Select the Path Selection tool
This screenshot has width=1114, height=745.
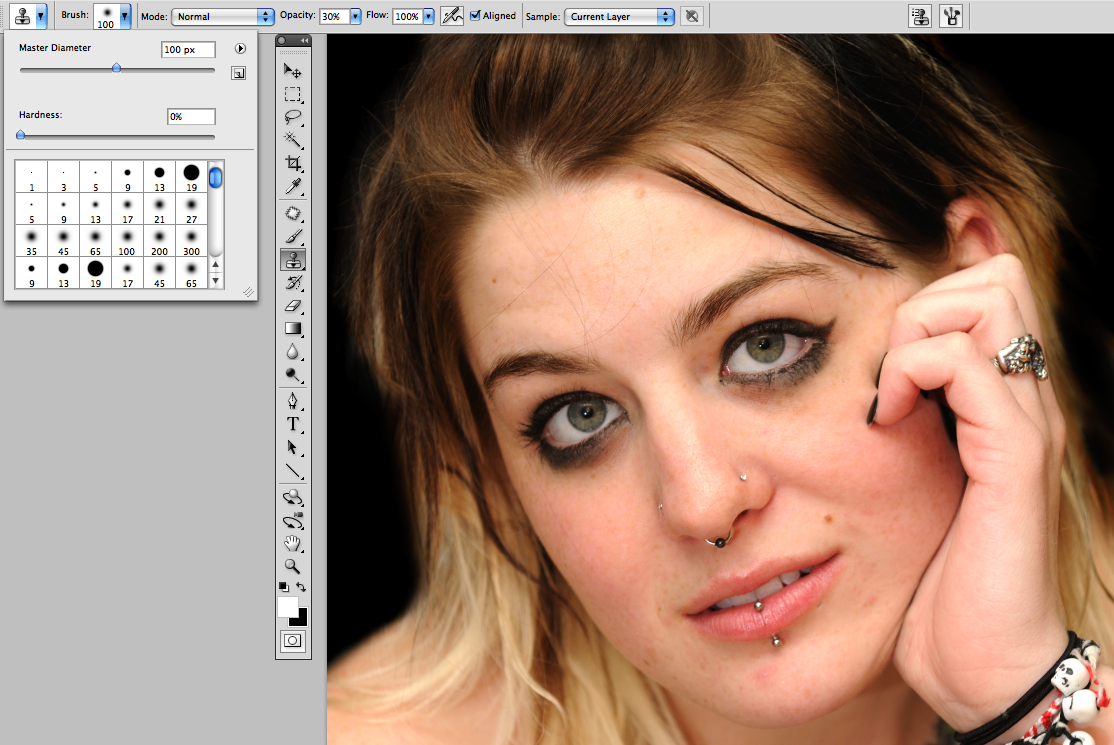(293, 447)
